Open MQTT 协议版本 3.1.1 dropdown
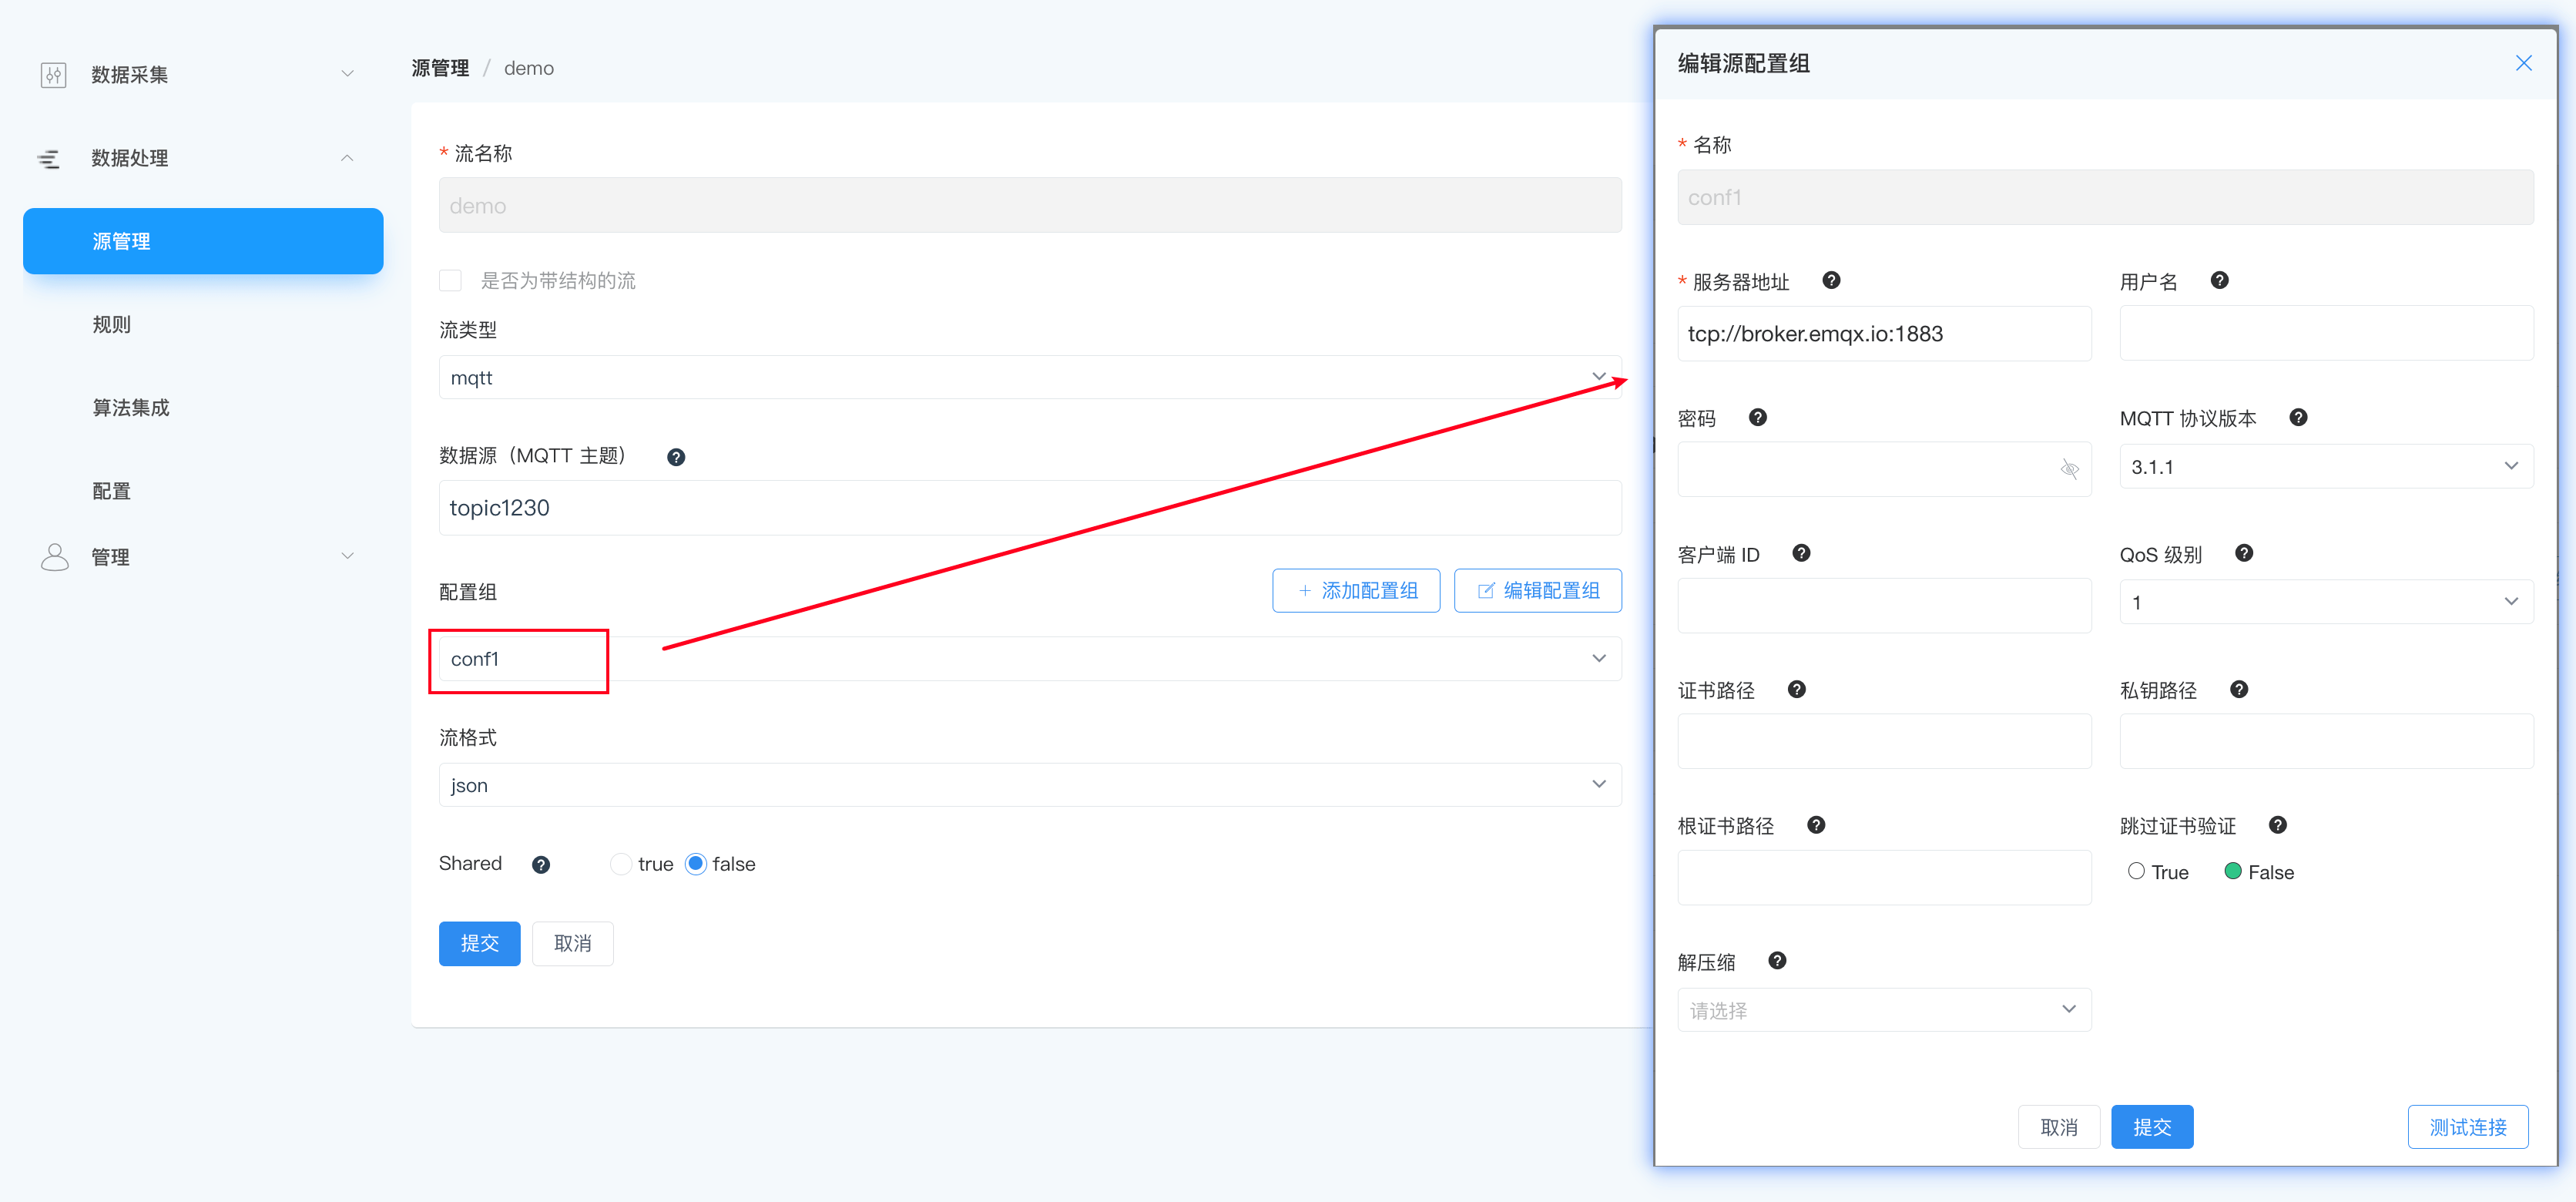2576x1202 pixels. click(2325, 467)
